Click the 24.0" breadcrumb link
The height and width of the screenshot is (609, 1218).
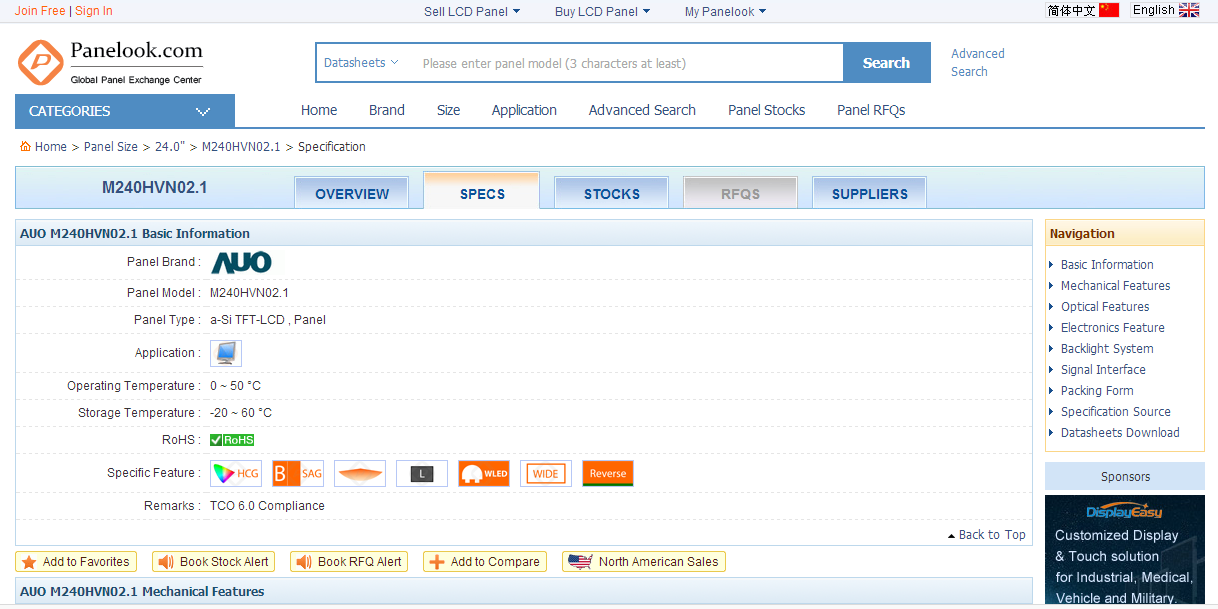pyautogui.click(x=170, y=147)
